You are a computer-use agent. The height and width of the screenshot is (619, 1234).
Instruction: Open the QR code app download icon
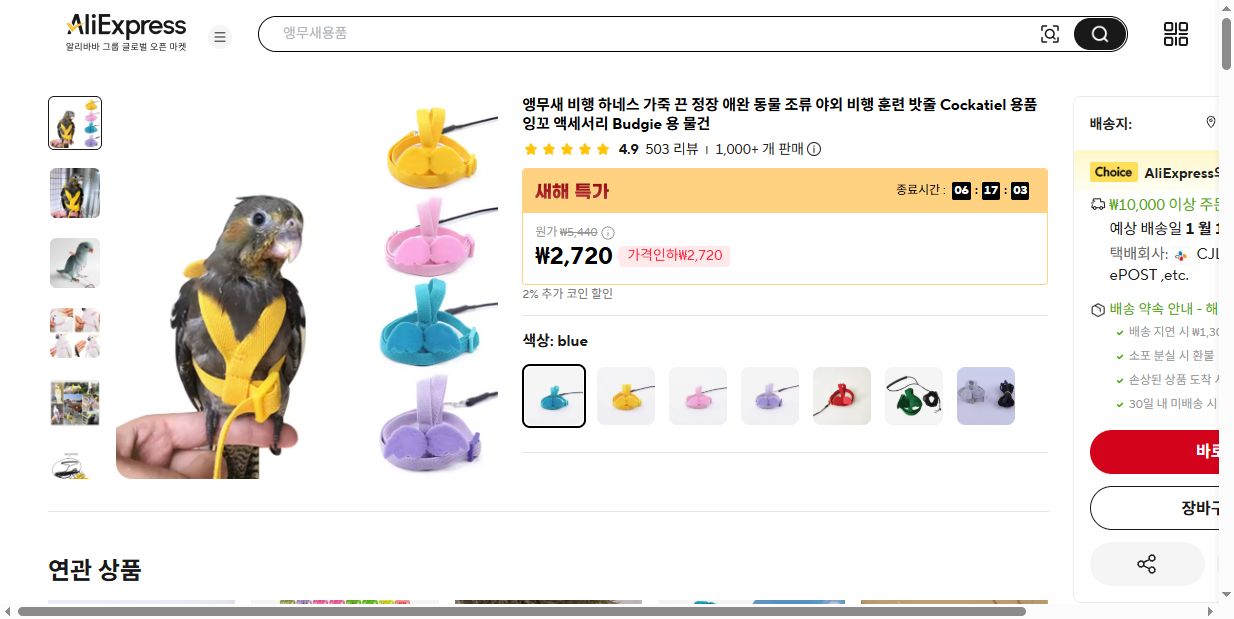[1176, 34]
